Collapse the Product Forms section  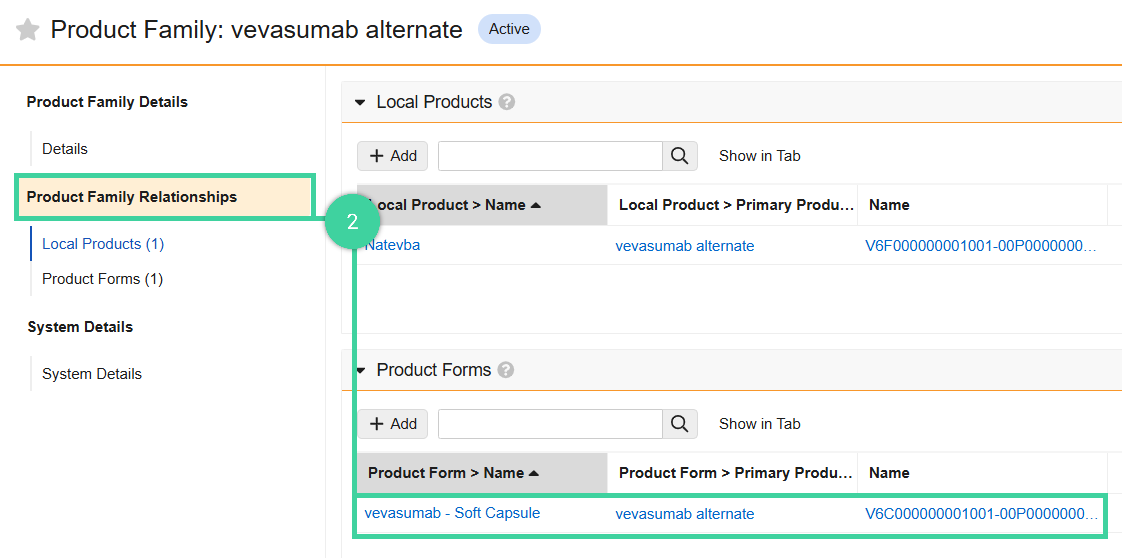point(361,370)
